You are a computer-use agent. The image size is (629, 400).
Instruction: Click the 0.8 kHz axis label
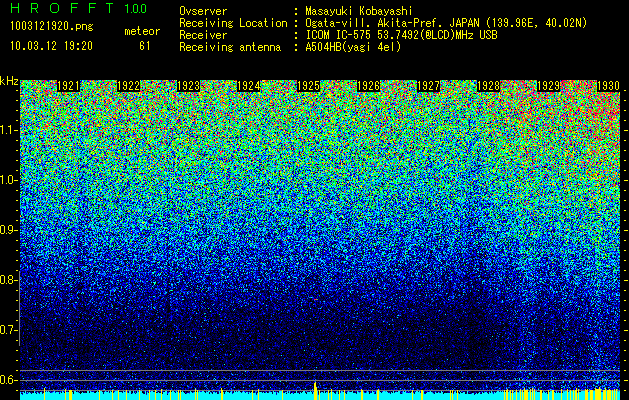click(7, 280)
